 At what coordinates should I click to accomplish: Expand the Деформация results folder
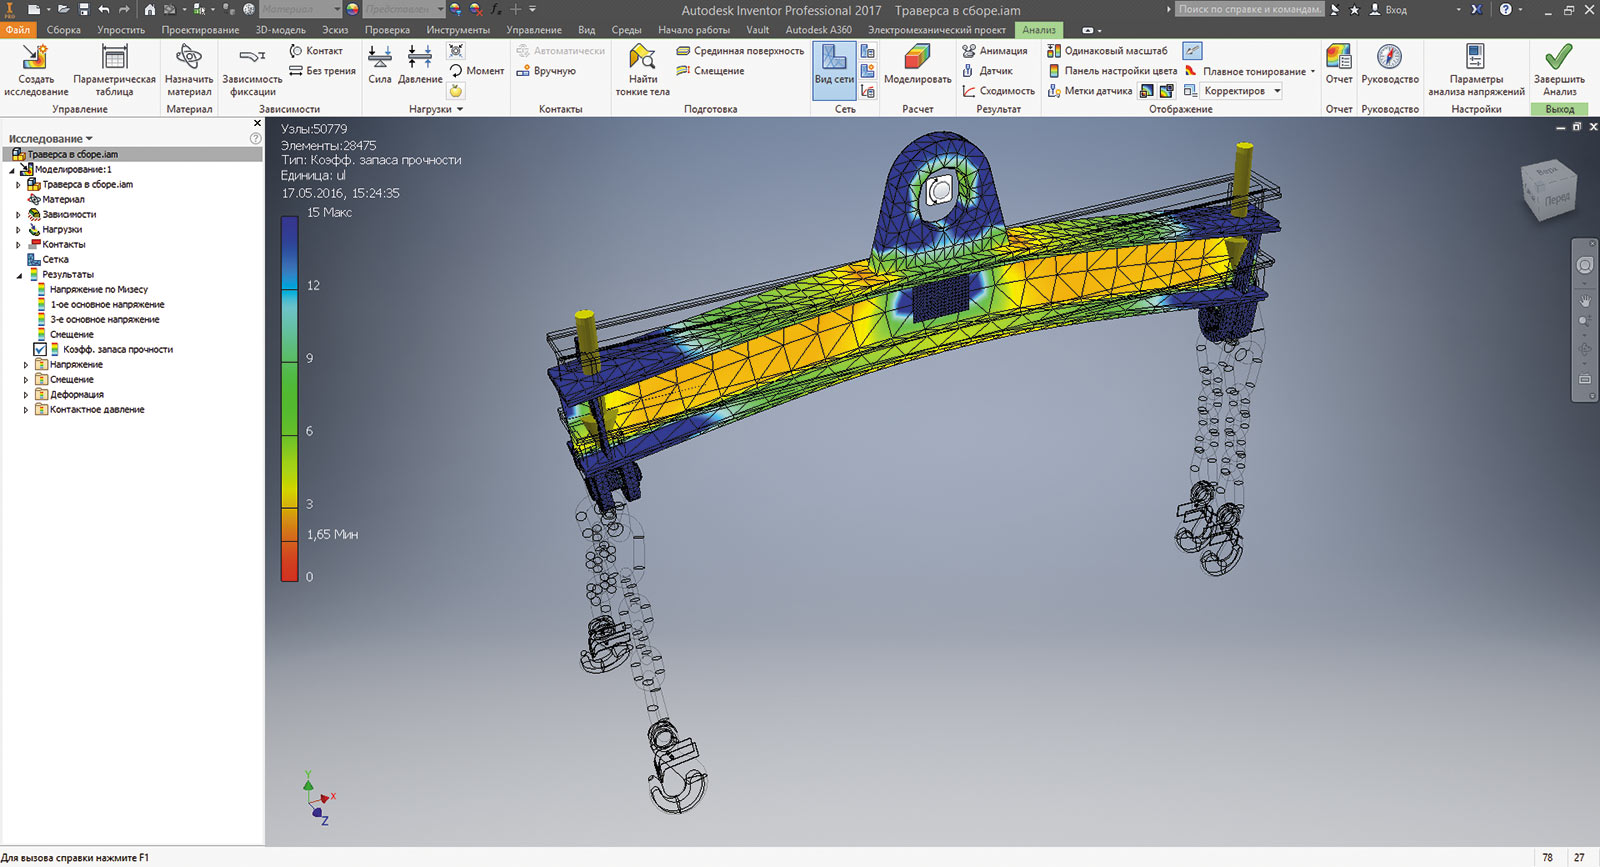(26, 395)
